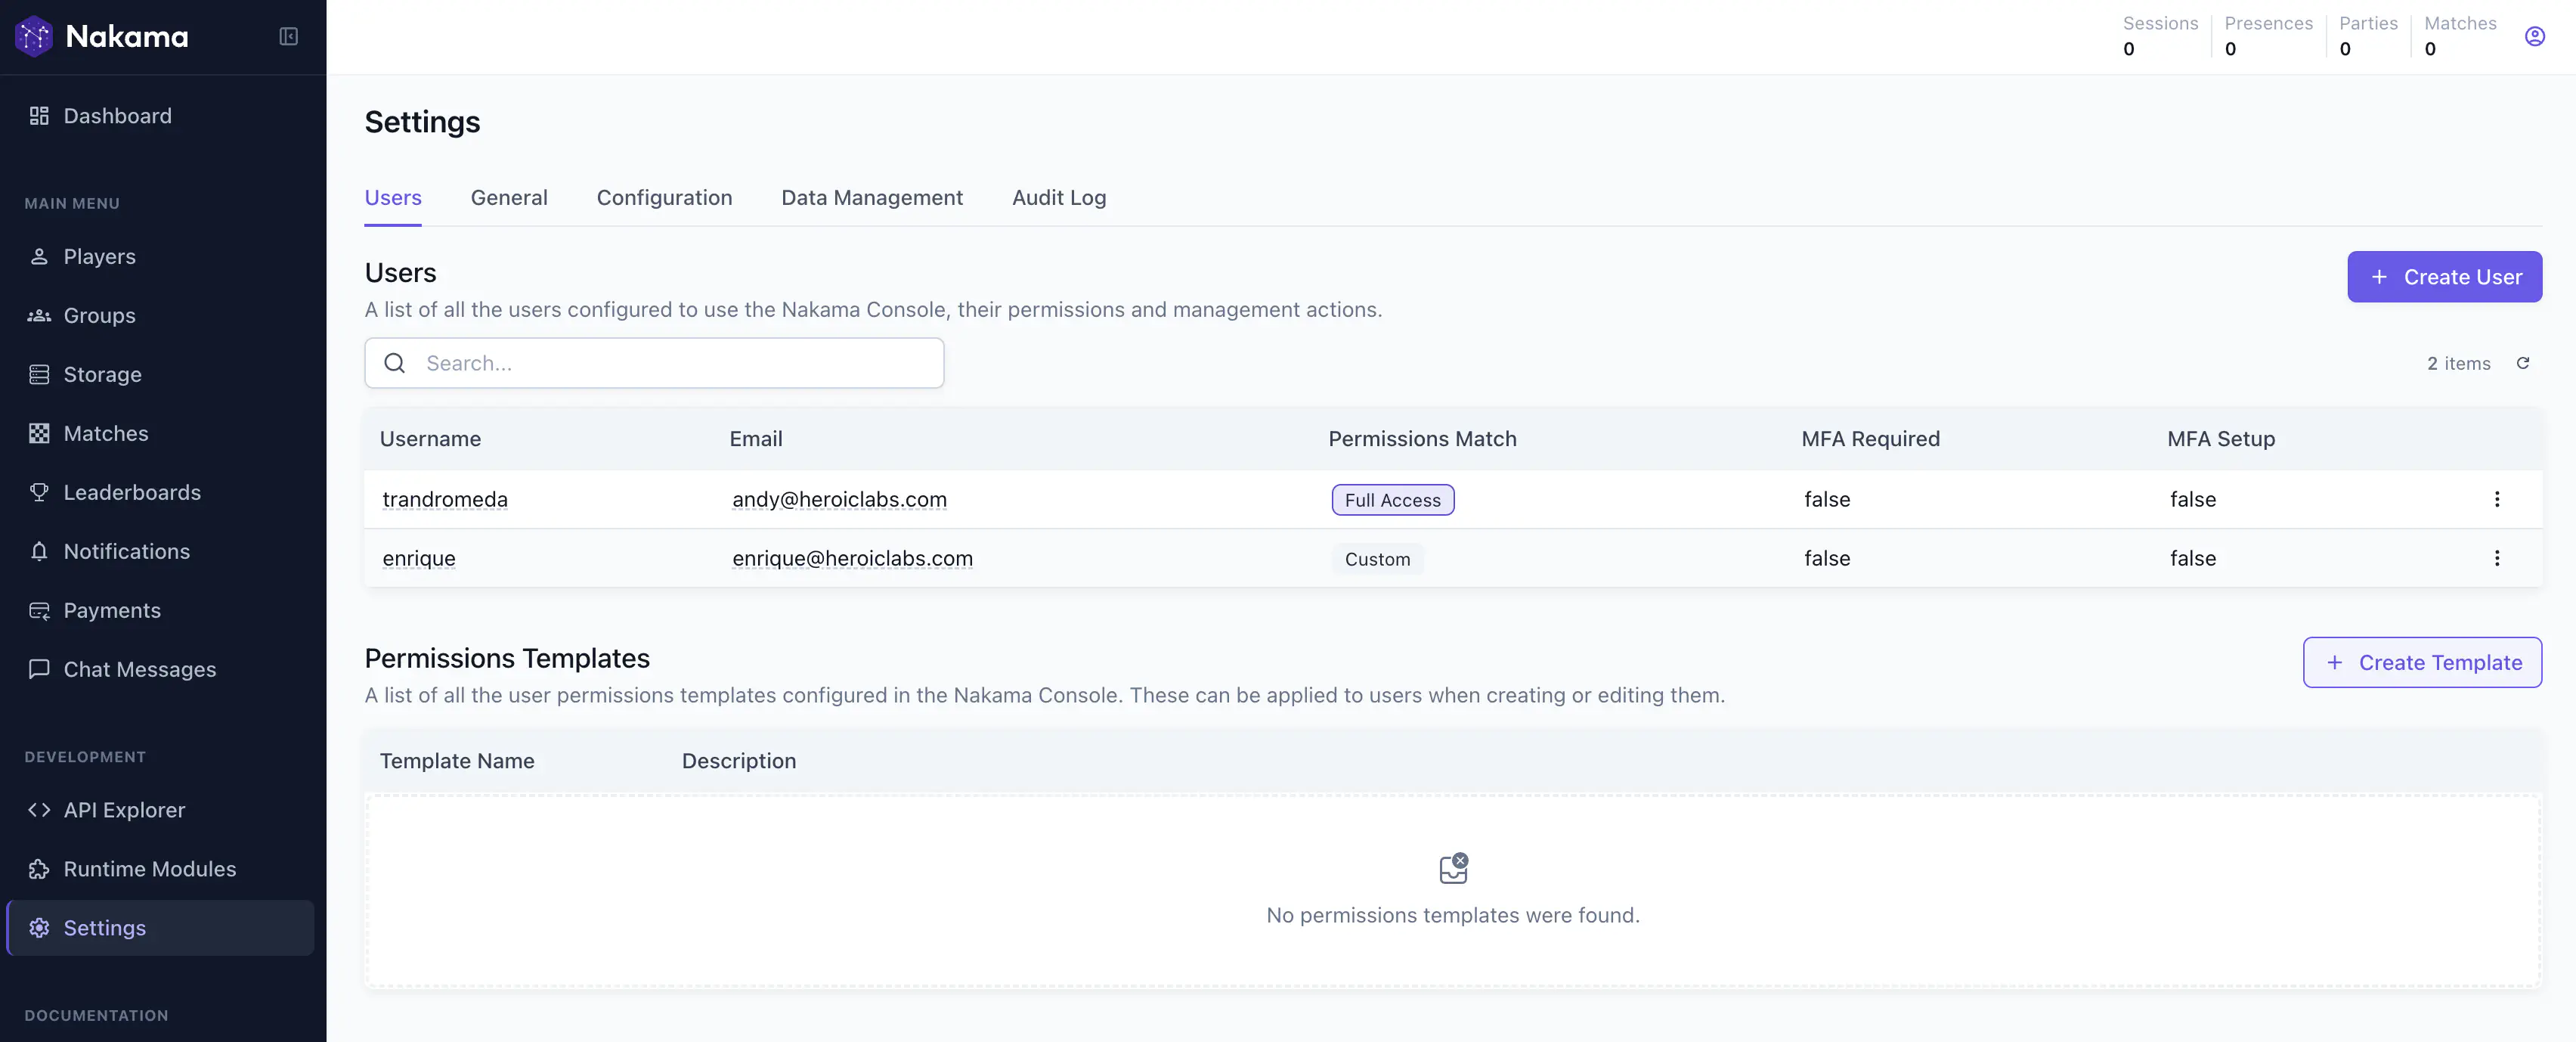2576x1042 pixels.
Task: View the Audit Log tab
Action: pyautogui.click(x=1059, y=198)
